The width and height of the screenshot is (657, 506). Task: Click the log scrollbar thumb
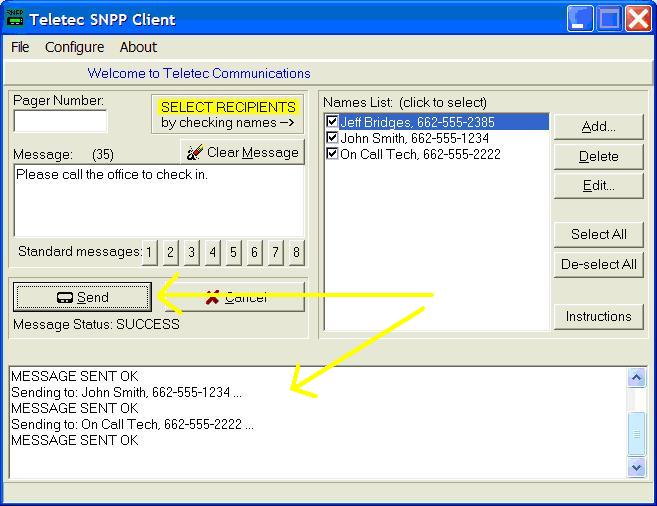tap(636, 434)
